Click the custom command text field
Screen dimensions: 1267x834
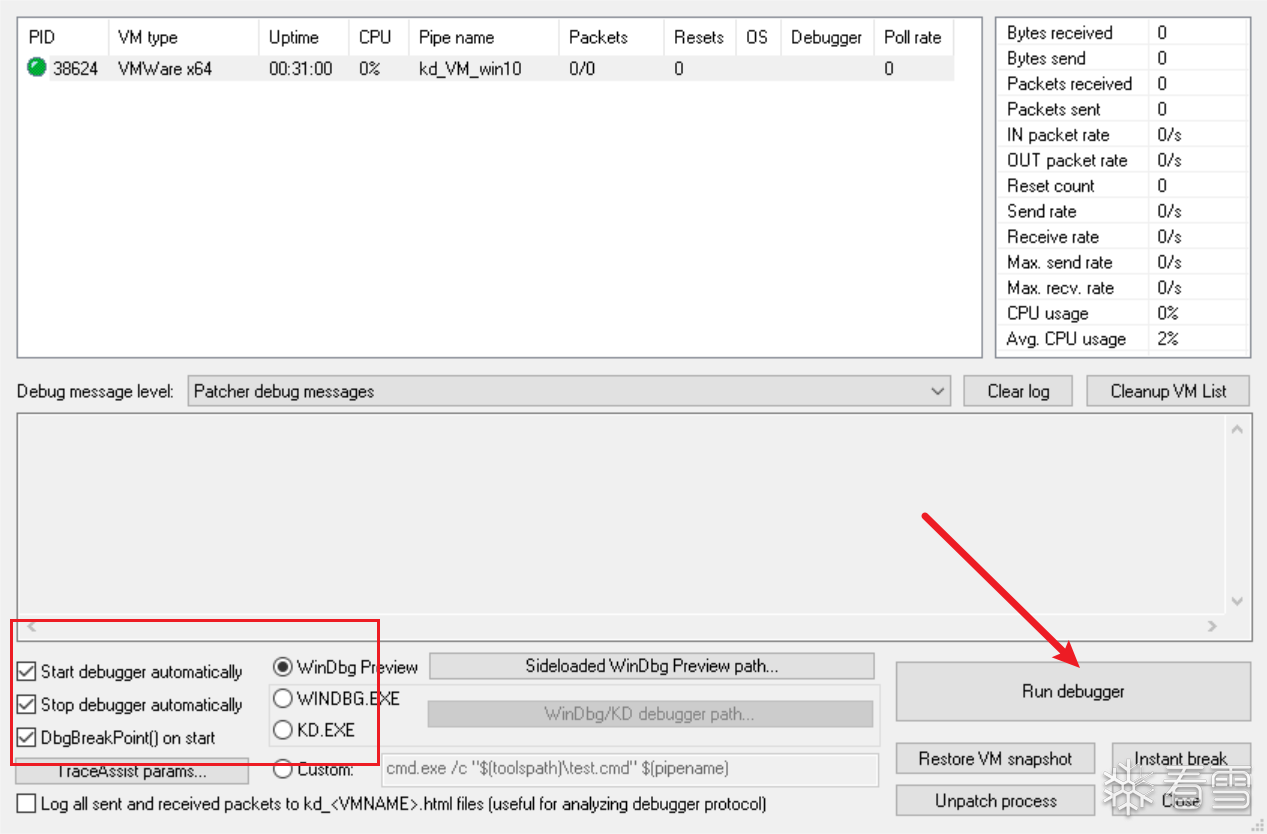click(x=630, y=769)
